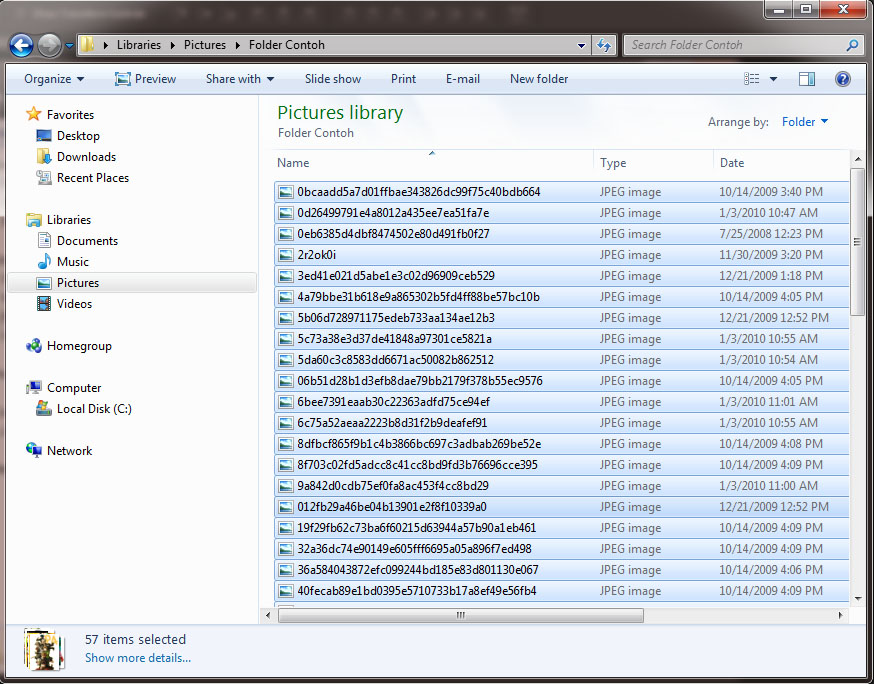Toggle the preview pane icon

[x=807, y=79]
